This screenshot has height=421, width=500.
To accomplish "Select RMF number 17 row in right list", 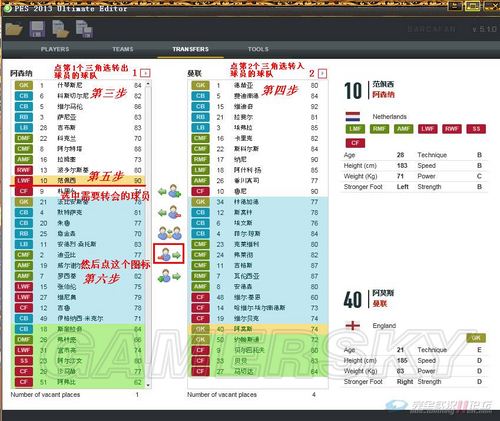I will (x=258, y=159).
